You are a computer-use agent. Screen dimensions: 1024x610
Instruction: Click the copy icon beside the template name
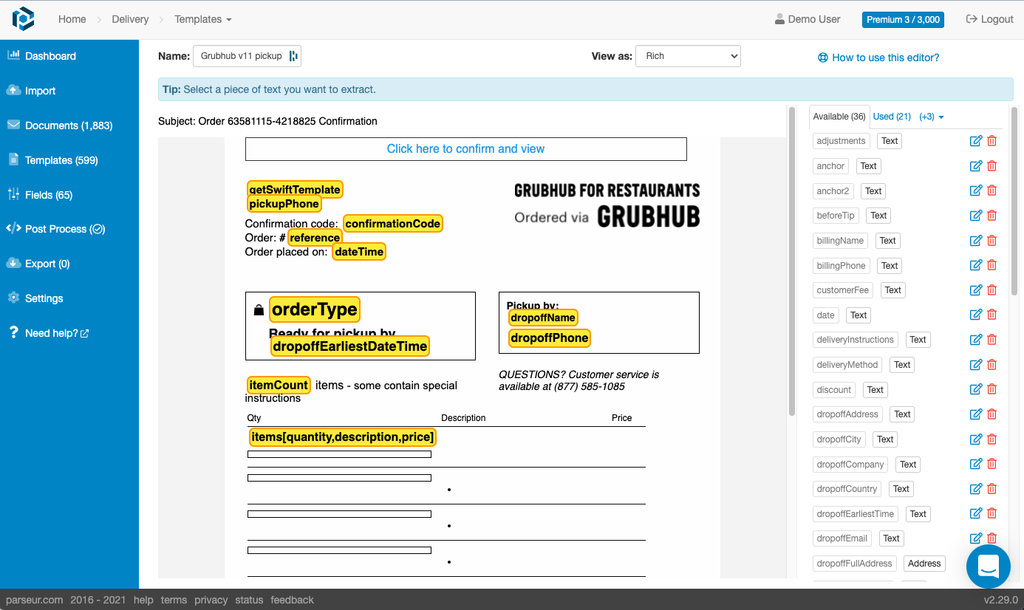click(294, 56)
